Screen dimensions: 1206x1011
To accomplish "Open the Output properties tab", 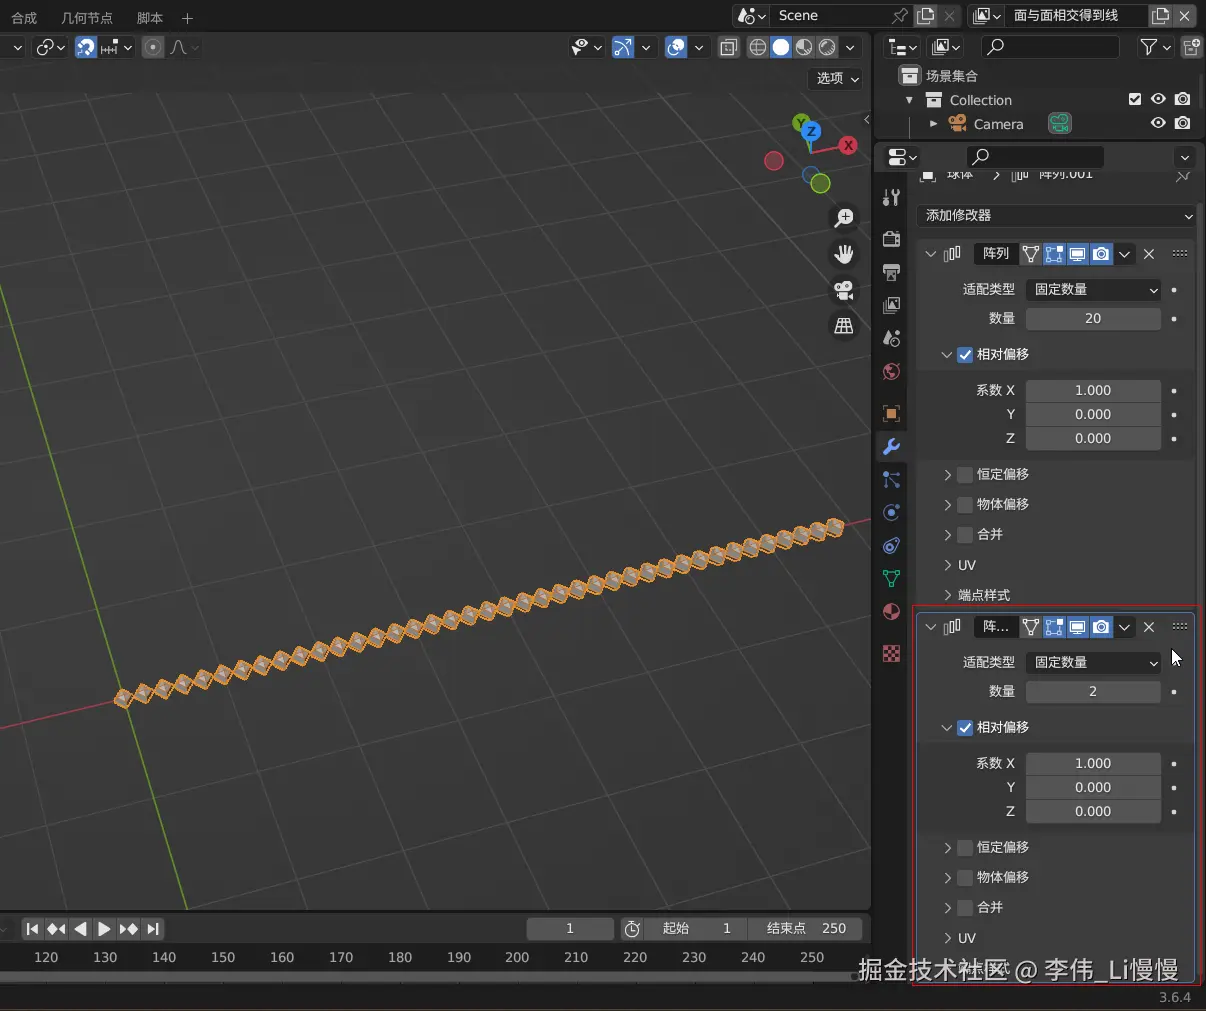I will tap(891, 272).
